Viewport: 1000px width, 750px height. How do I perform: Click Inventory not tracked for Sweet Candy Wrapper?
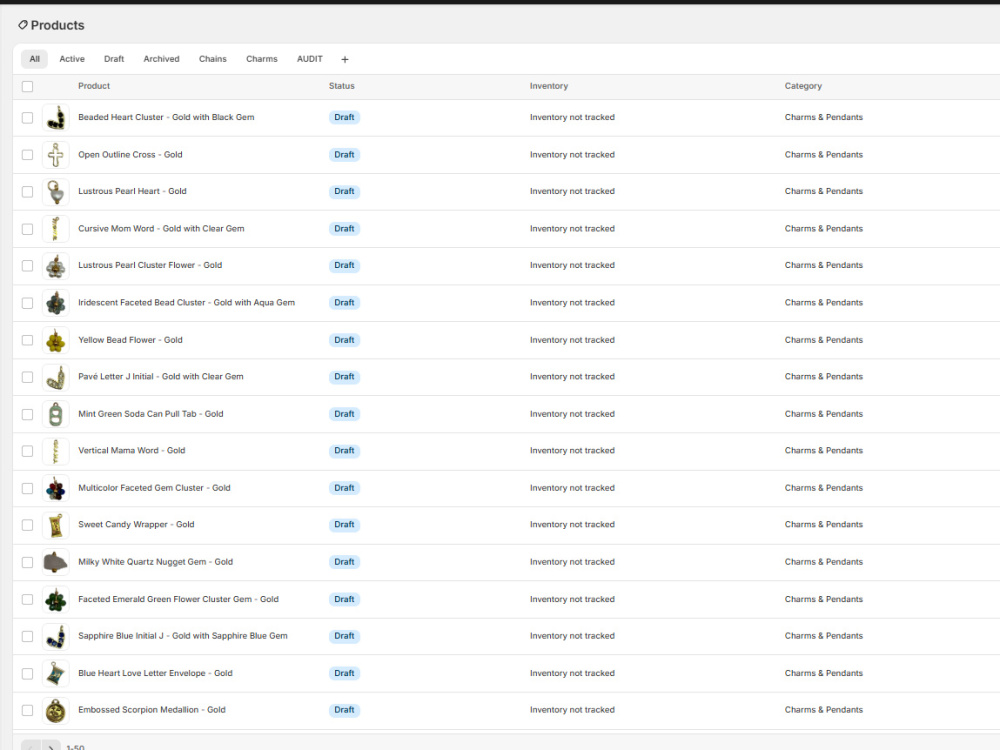[572, 525]
